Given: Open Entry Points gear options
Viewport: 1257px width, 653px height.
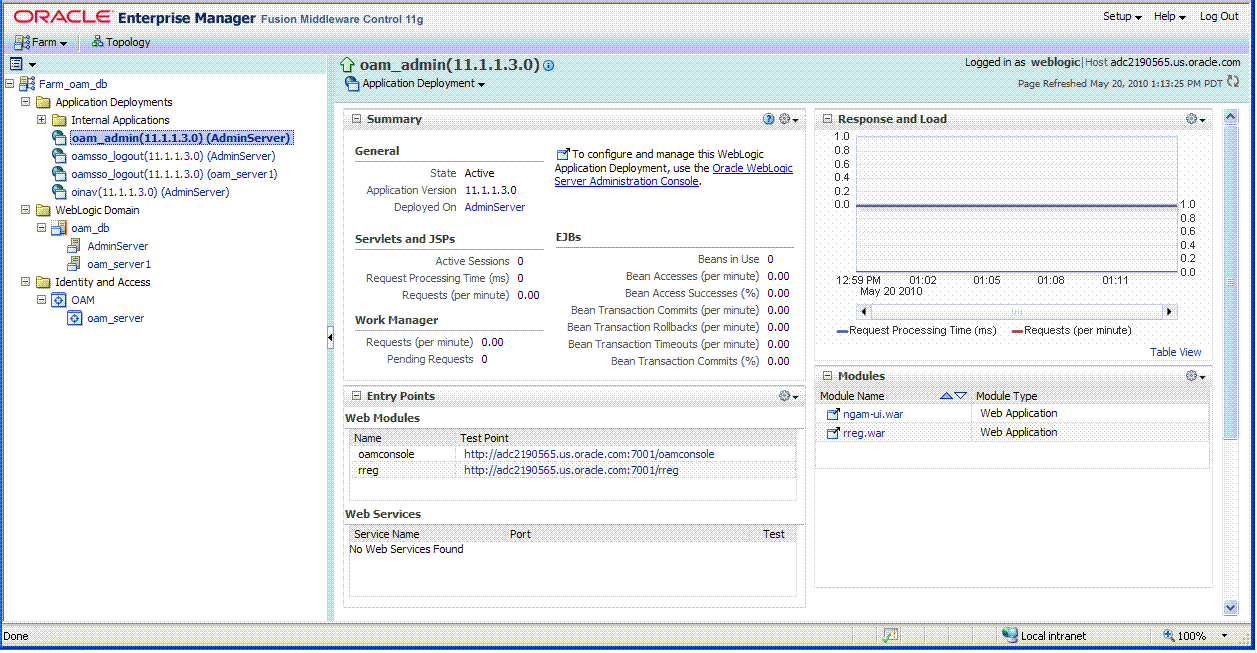Looking at the screenshot, I should coord(789,396).
